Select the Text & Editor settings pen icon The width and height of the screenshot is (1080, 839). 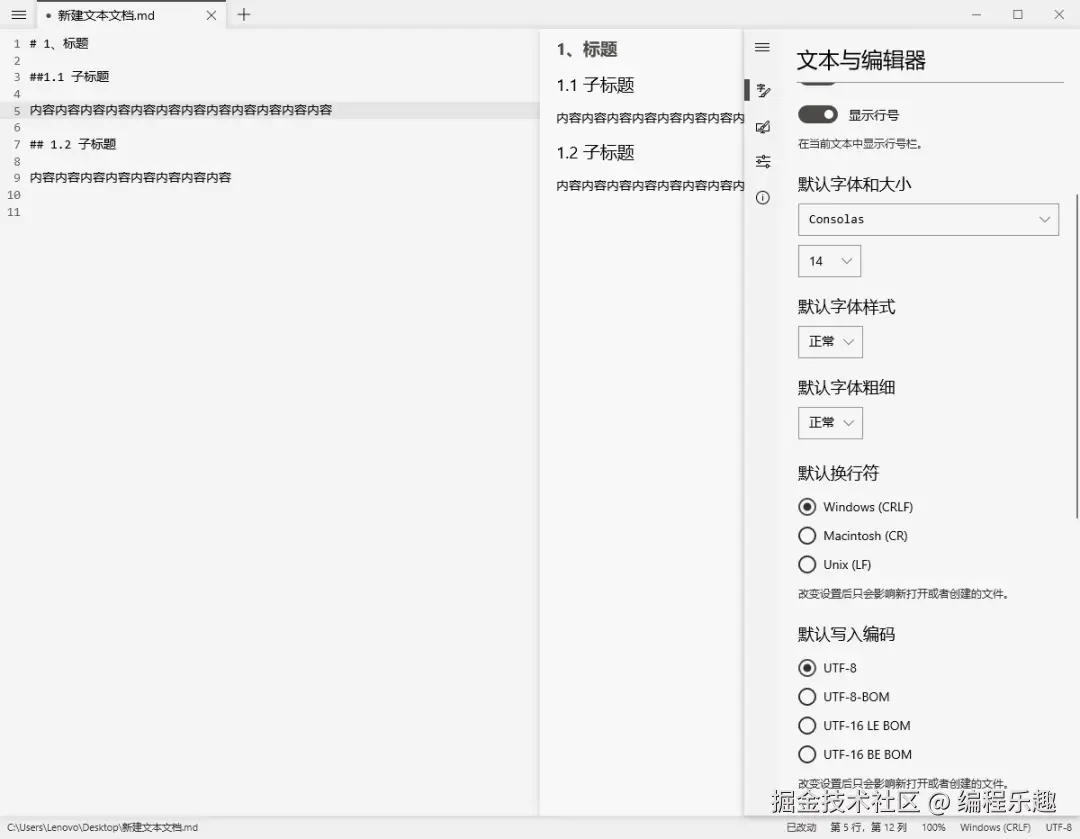[x=762, y=90]
